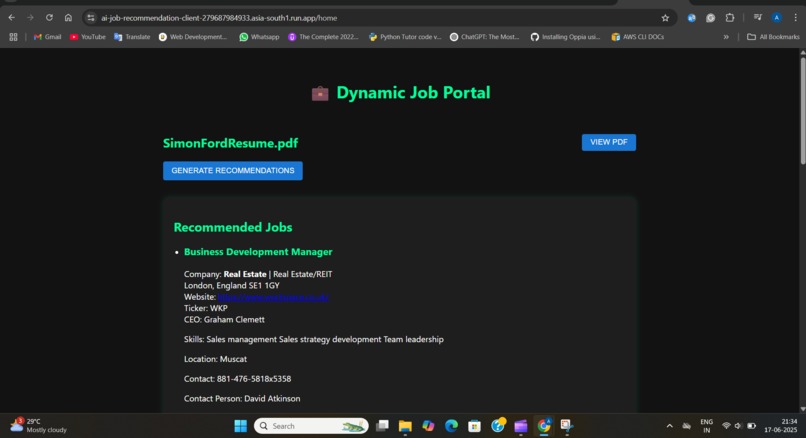Click the 'CEO: Graham Clemett' line
Image resolution: width=806 pixels, height=438 pixels.
[224, 319]
